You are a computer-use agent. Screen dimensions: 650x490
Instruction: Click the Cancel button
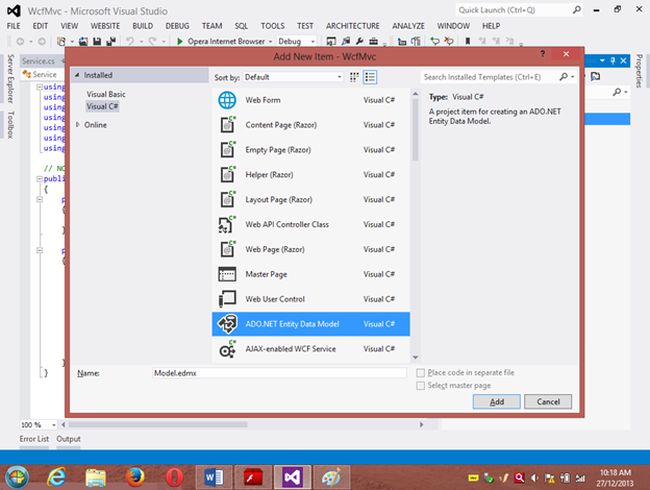click(548, 402)
